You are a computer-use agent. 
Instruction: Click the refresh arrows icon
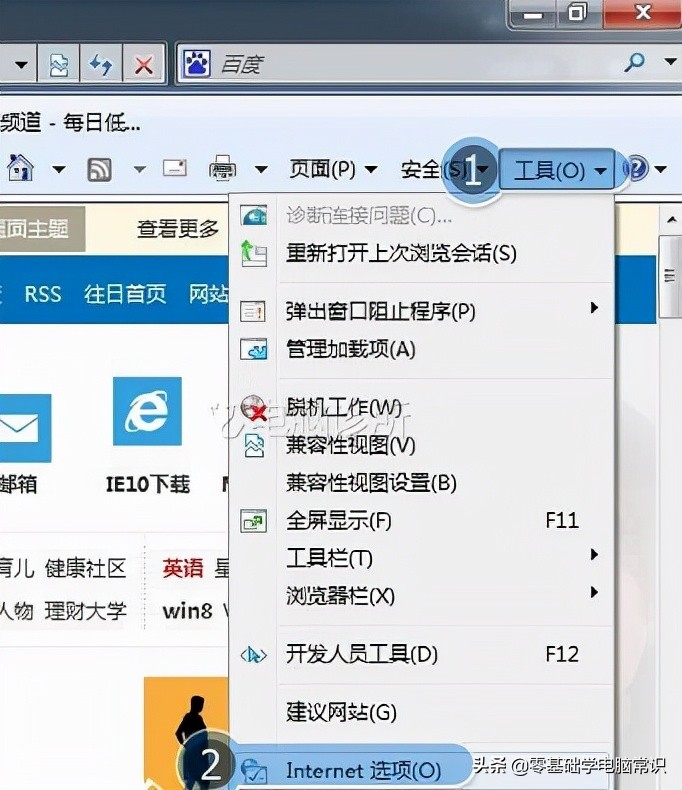[x=101, y=64]
